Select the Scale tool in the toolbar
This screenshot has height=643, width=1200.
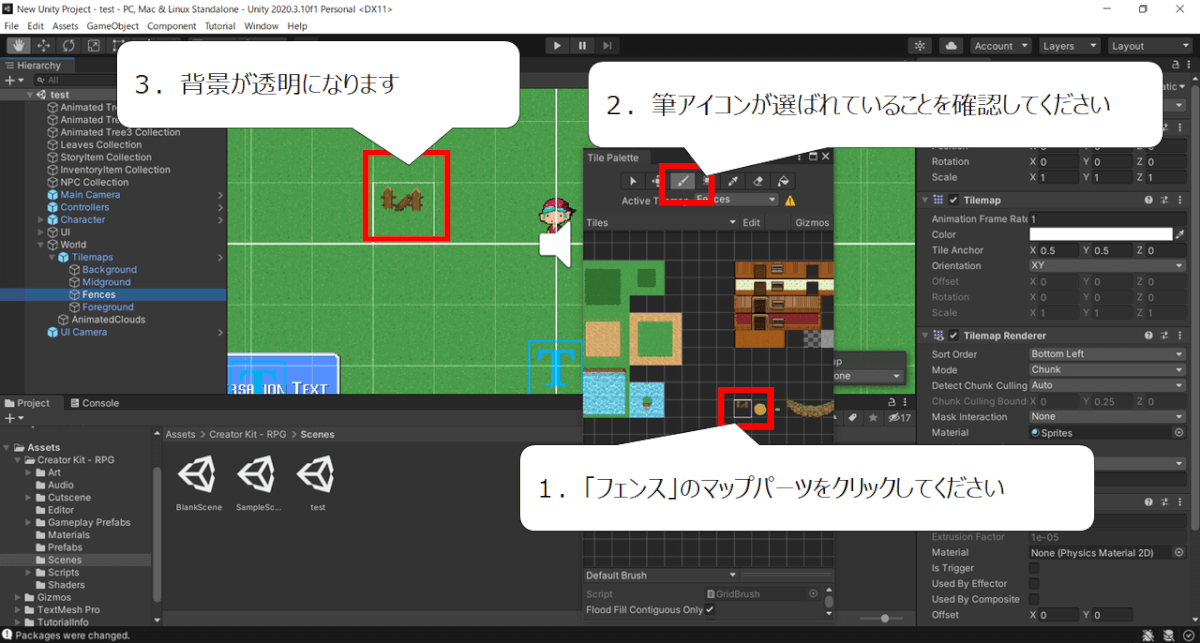94,45
